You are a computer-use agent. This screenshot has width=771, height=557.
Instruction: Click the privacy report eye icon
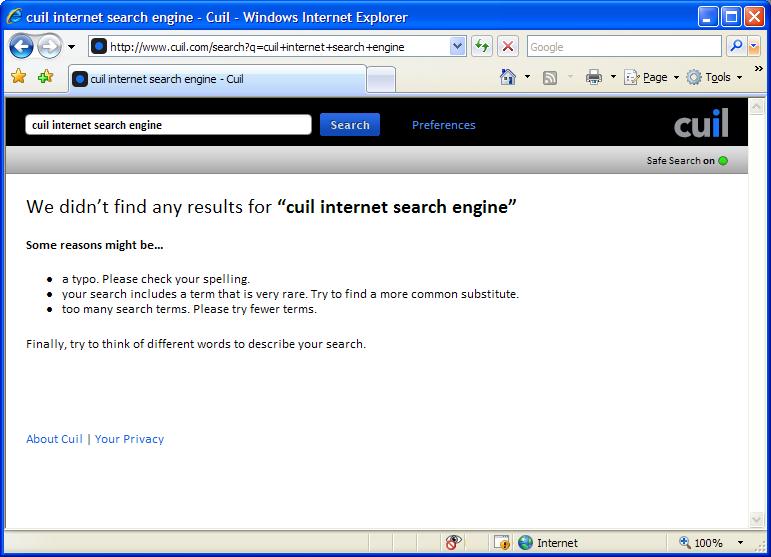pyautogui.click(x=453, y=542)
